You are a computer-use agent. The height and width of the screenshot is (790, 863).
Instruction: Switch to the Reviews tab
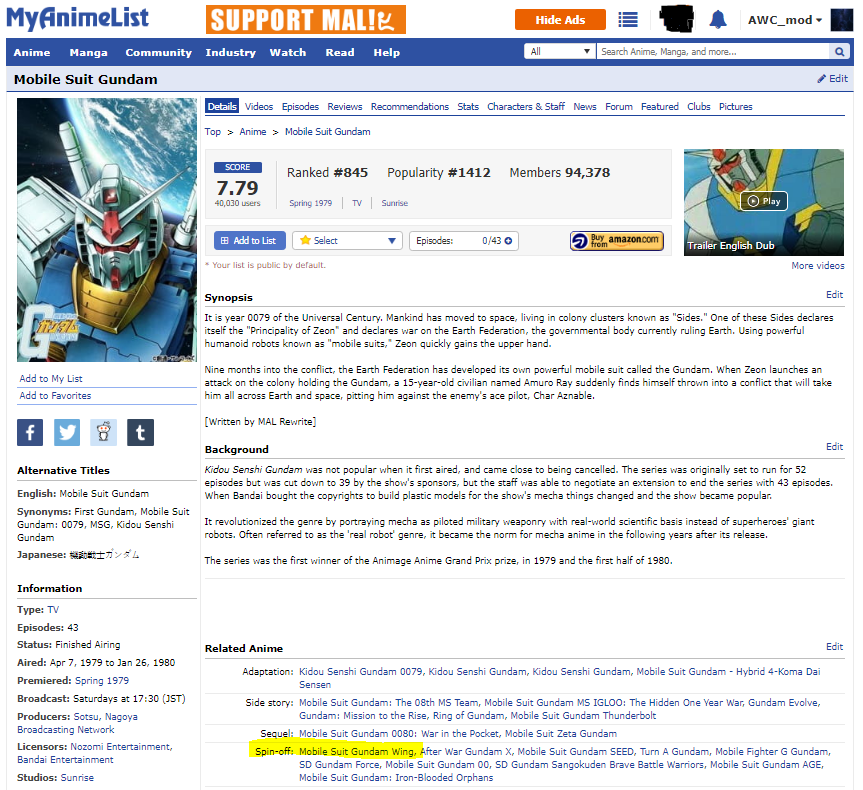[x=345, y=106]
